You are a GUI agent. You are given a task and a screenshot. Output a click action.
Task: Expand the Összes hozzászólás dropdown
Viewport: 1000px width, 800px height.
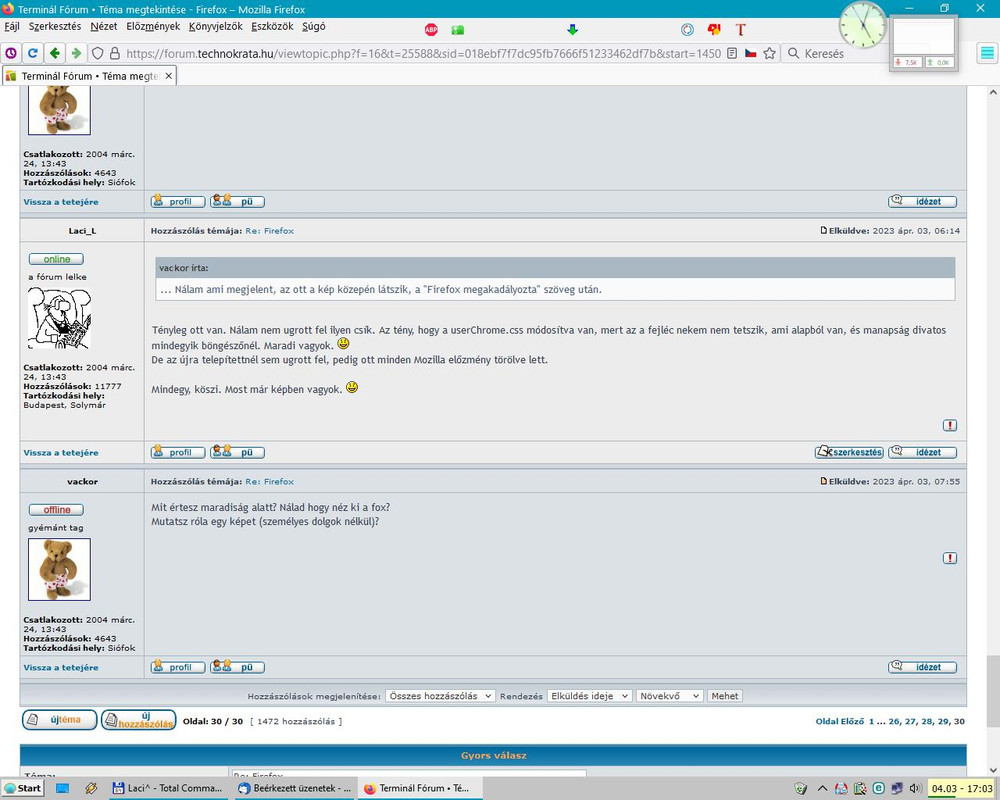439,696
